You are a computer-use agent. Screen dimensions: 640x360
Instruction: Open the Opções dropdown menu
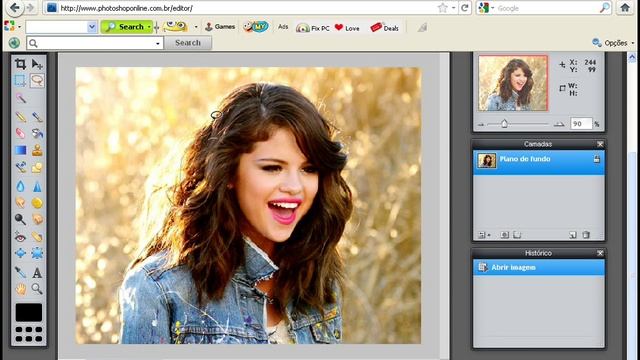click(613, 42)
